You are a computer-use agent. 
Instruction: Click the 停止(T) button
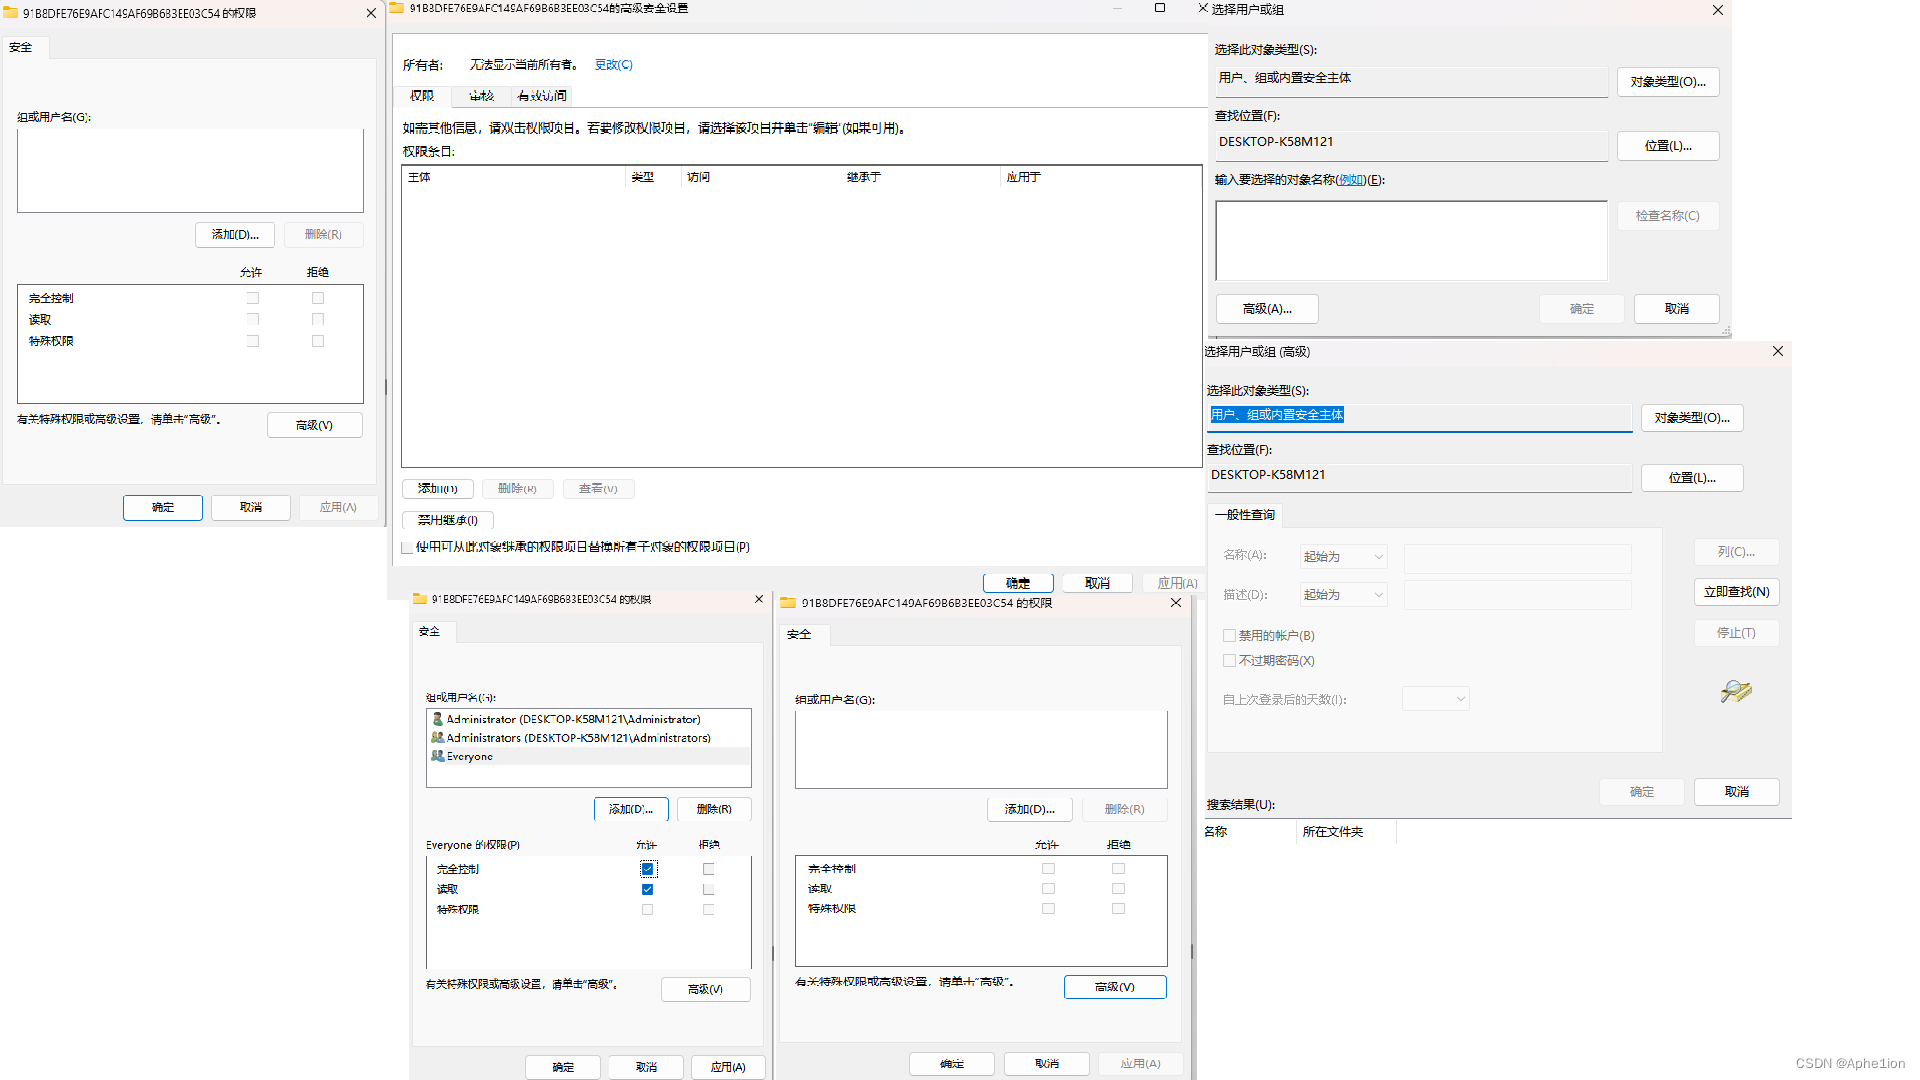click(x=1736, y=633)
